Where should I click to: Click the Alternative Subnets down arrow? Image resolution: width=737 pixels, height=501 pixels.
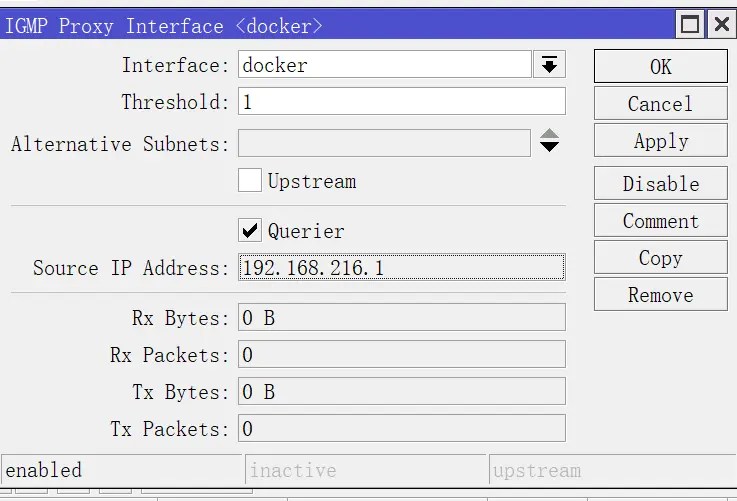coord(549,147)
